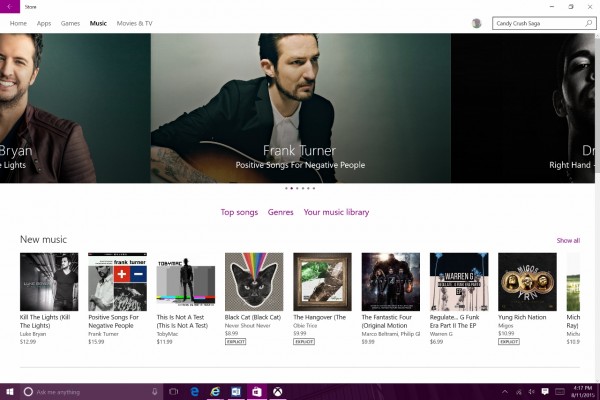The height and width of the screenshot is (400, 600).
Task: Launch Microsoft Edge from taskbar
Action: (x=195, y=392)
